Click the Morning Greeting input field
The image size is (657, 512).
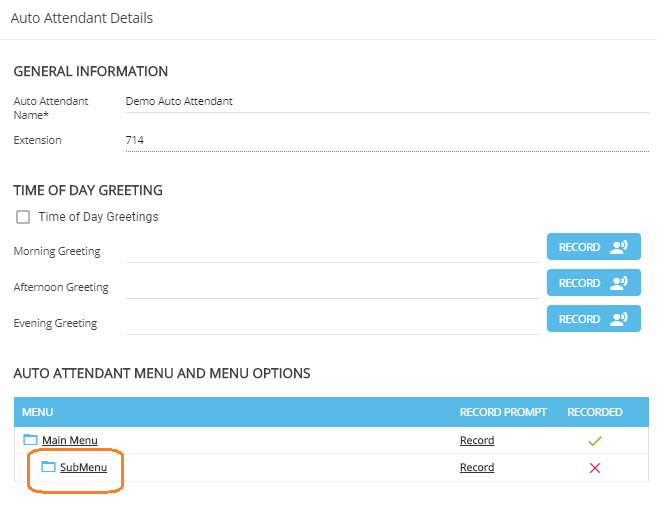(332, 252)
